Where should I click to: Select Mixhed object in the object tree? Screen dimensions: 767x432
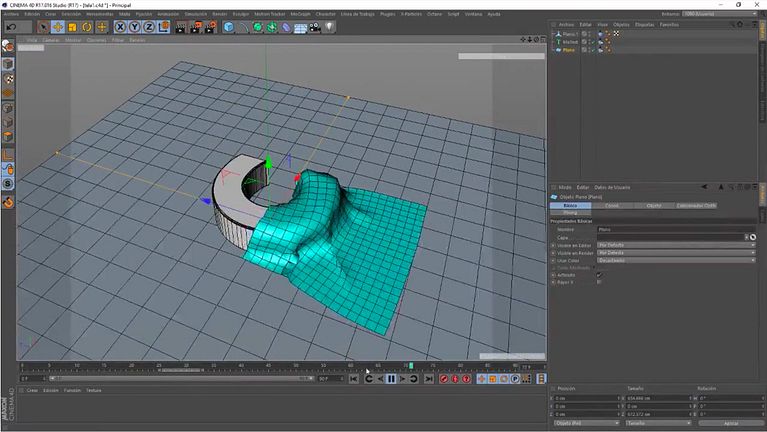point(570,42)
